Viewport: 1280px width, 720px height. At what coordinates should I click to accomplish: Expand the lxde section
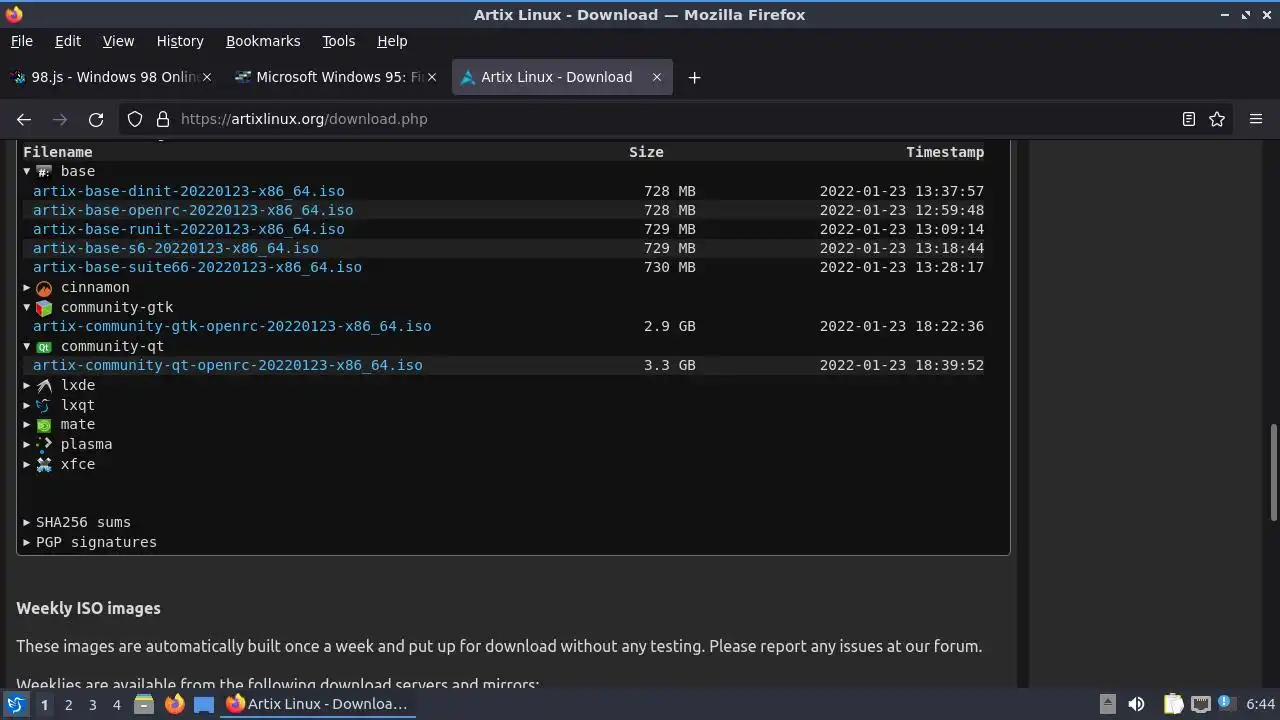27,386
